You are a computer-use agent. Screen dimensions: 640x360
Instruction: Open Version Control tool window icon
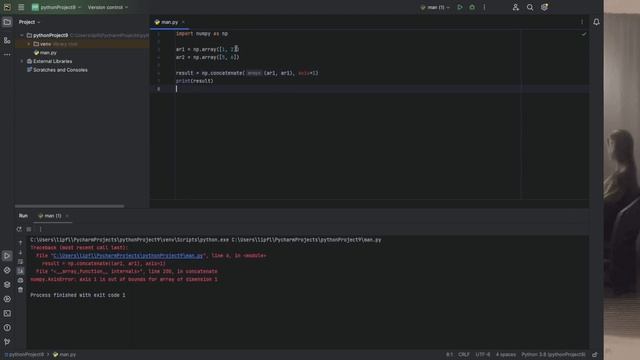(7, 342)
